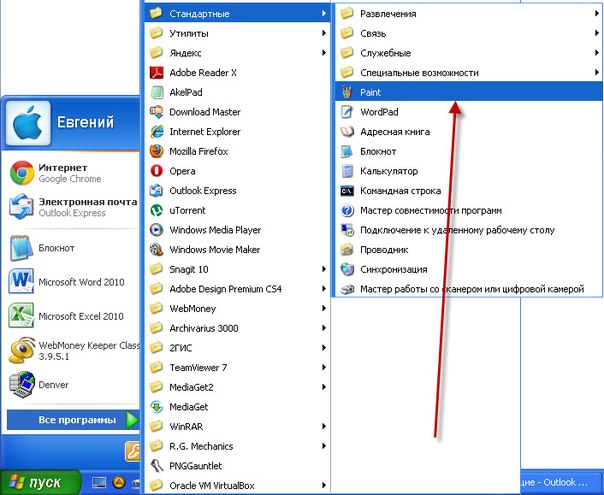Open Подключение к удаленному рабочему столу
604x495 pixels.
(468, 230)
